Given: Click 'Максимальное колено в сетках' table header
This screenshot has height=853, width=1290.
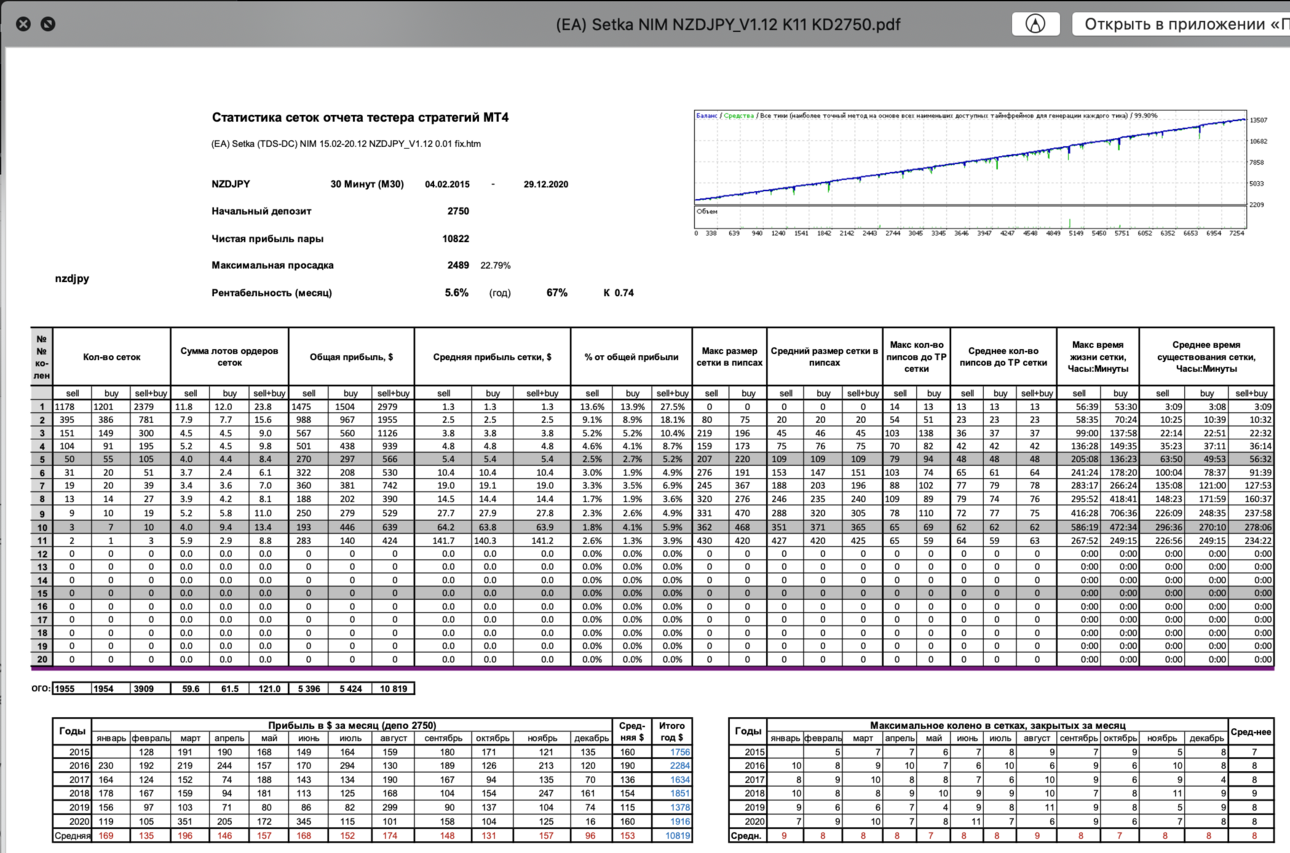Looking at the screenshot, I should coord(997,725).
